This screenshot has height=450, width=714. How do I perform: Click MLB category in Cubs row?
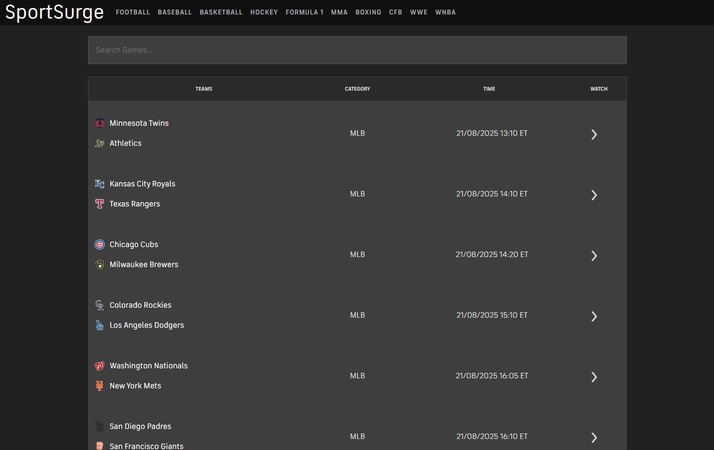point(357,255)
